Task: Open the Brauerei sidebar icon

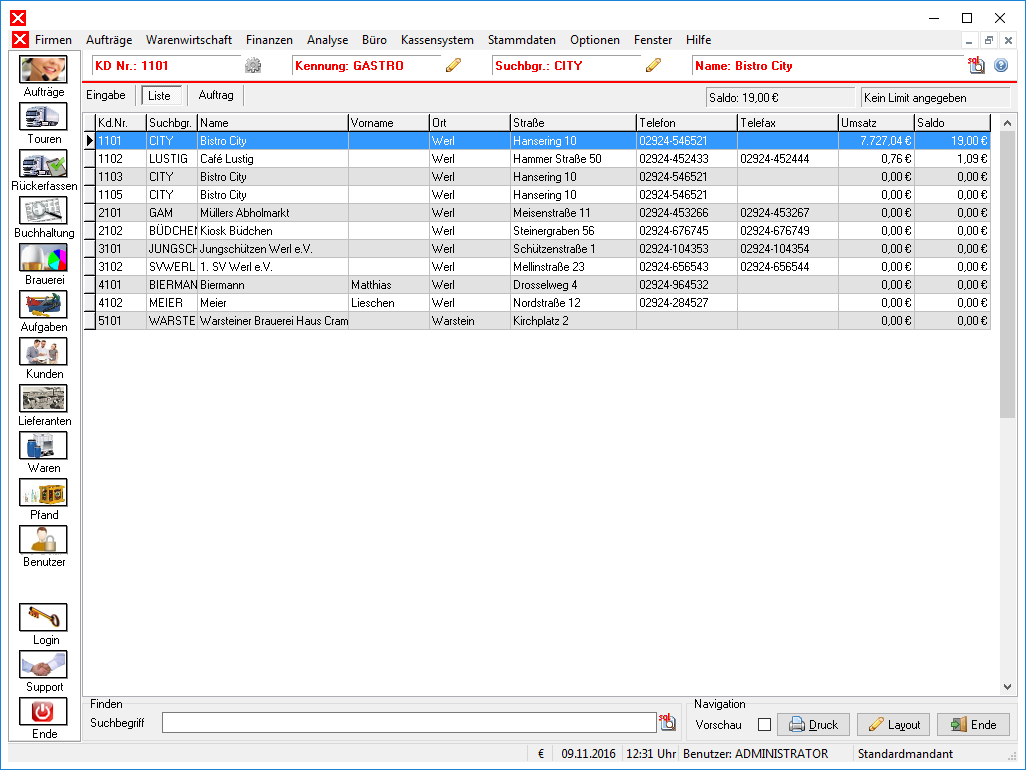Action: (x=43, y=258)
